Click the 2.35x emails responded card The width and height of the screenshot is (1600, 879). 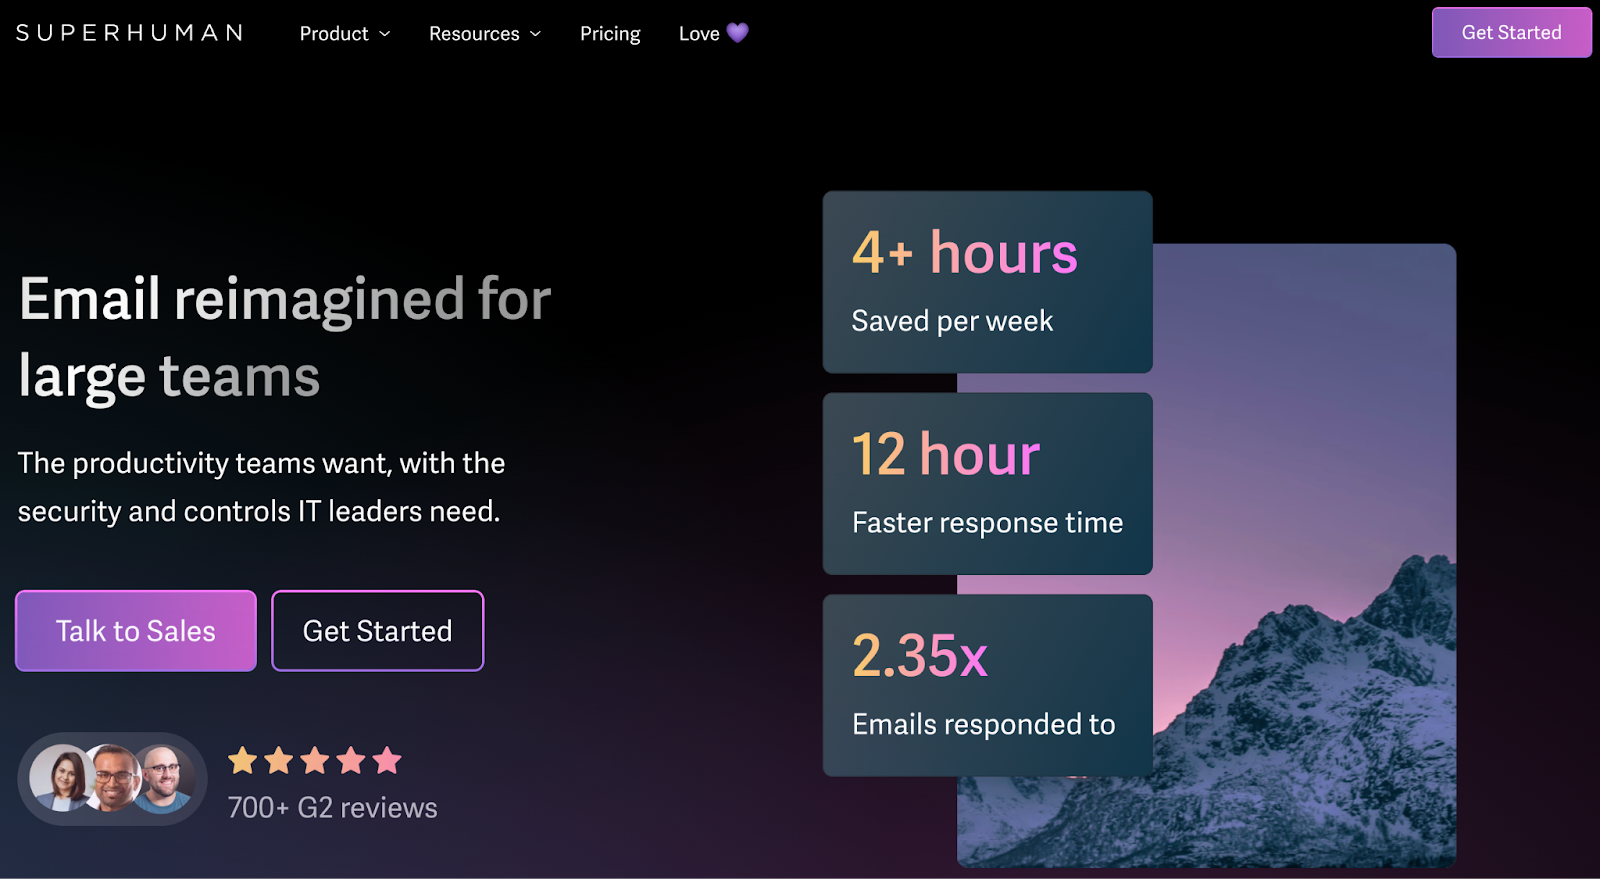click(x=987, y=685)
